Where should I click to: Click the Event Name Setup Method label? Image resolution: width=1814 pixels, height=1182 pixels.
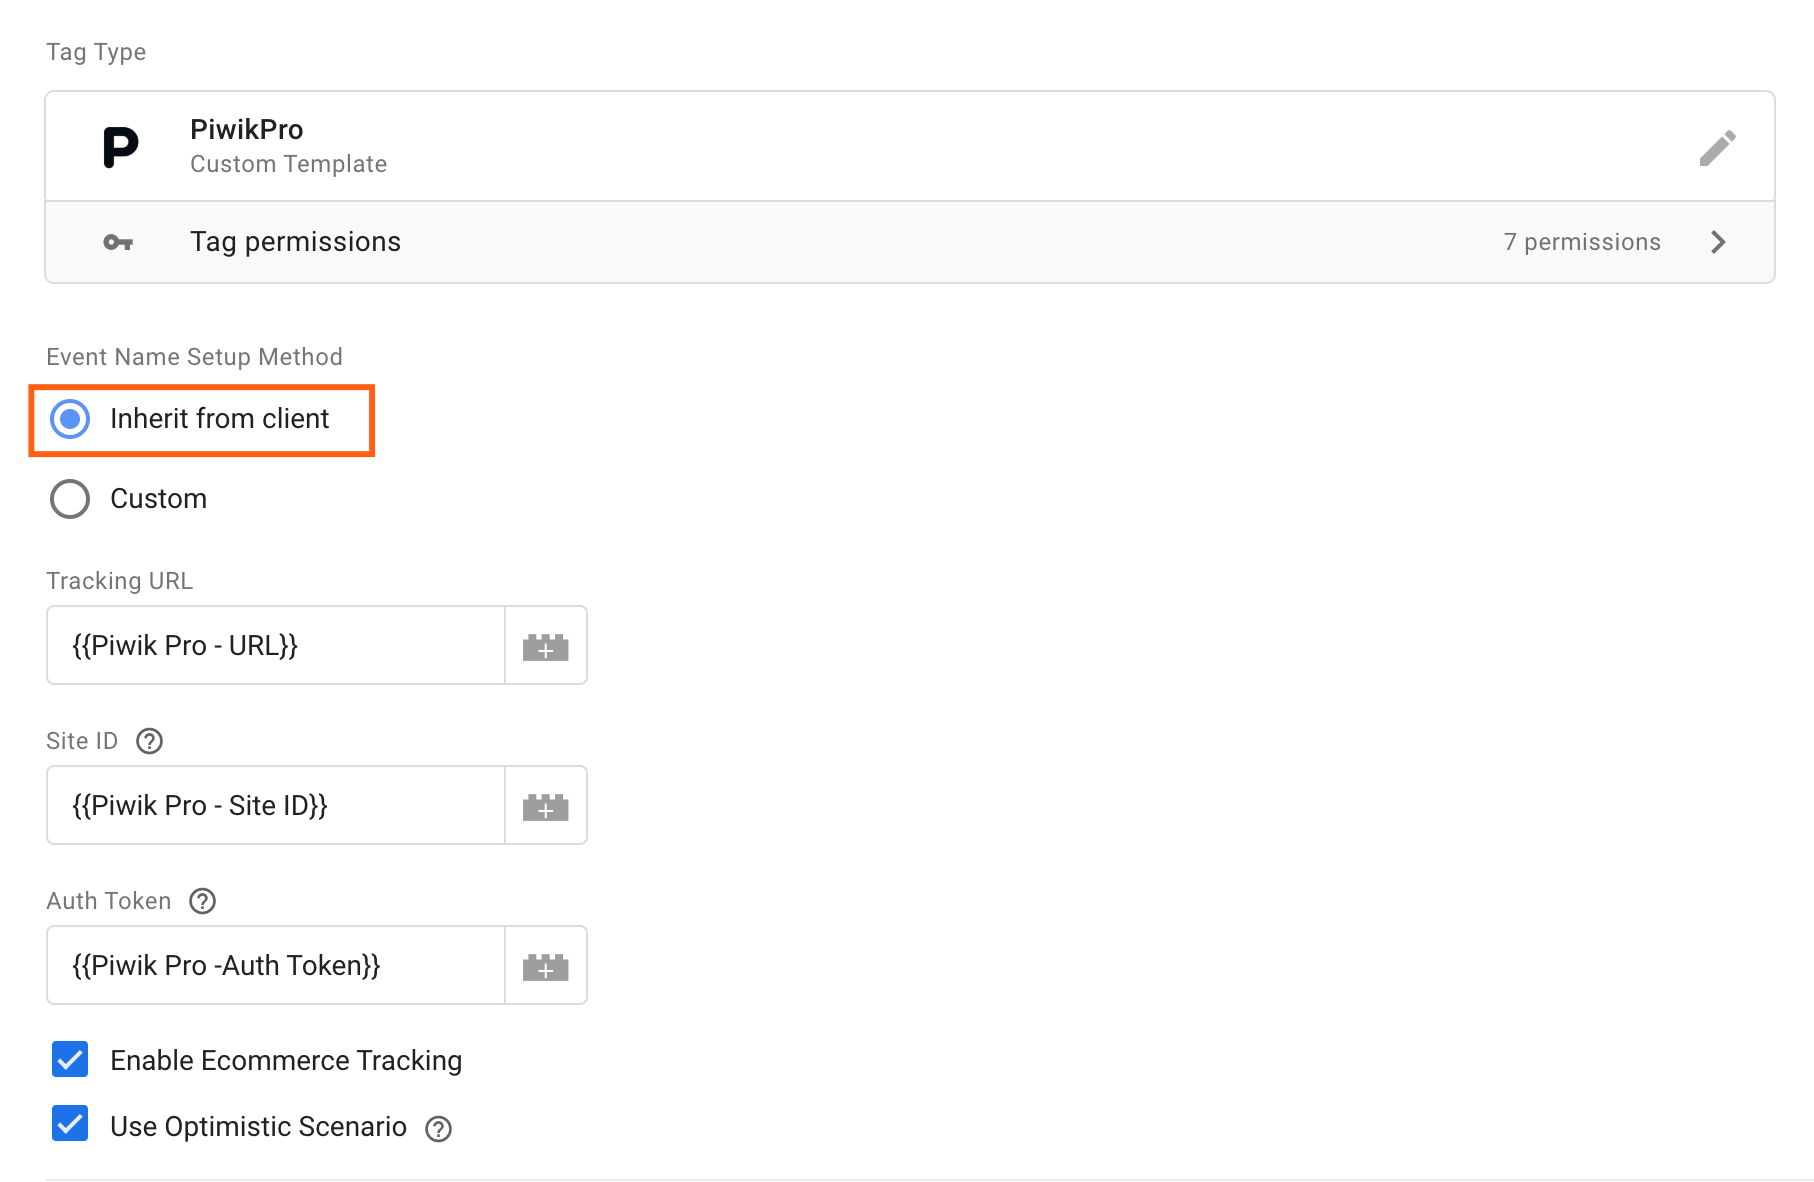194,357
